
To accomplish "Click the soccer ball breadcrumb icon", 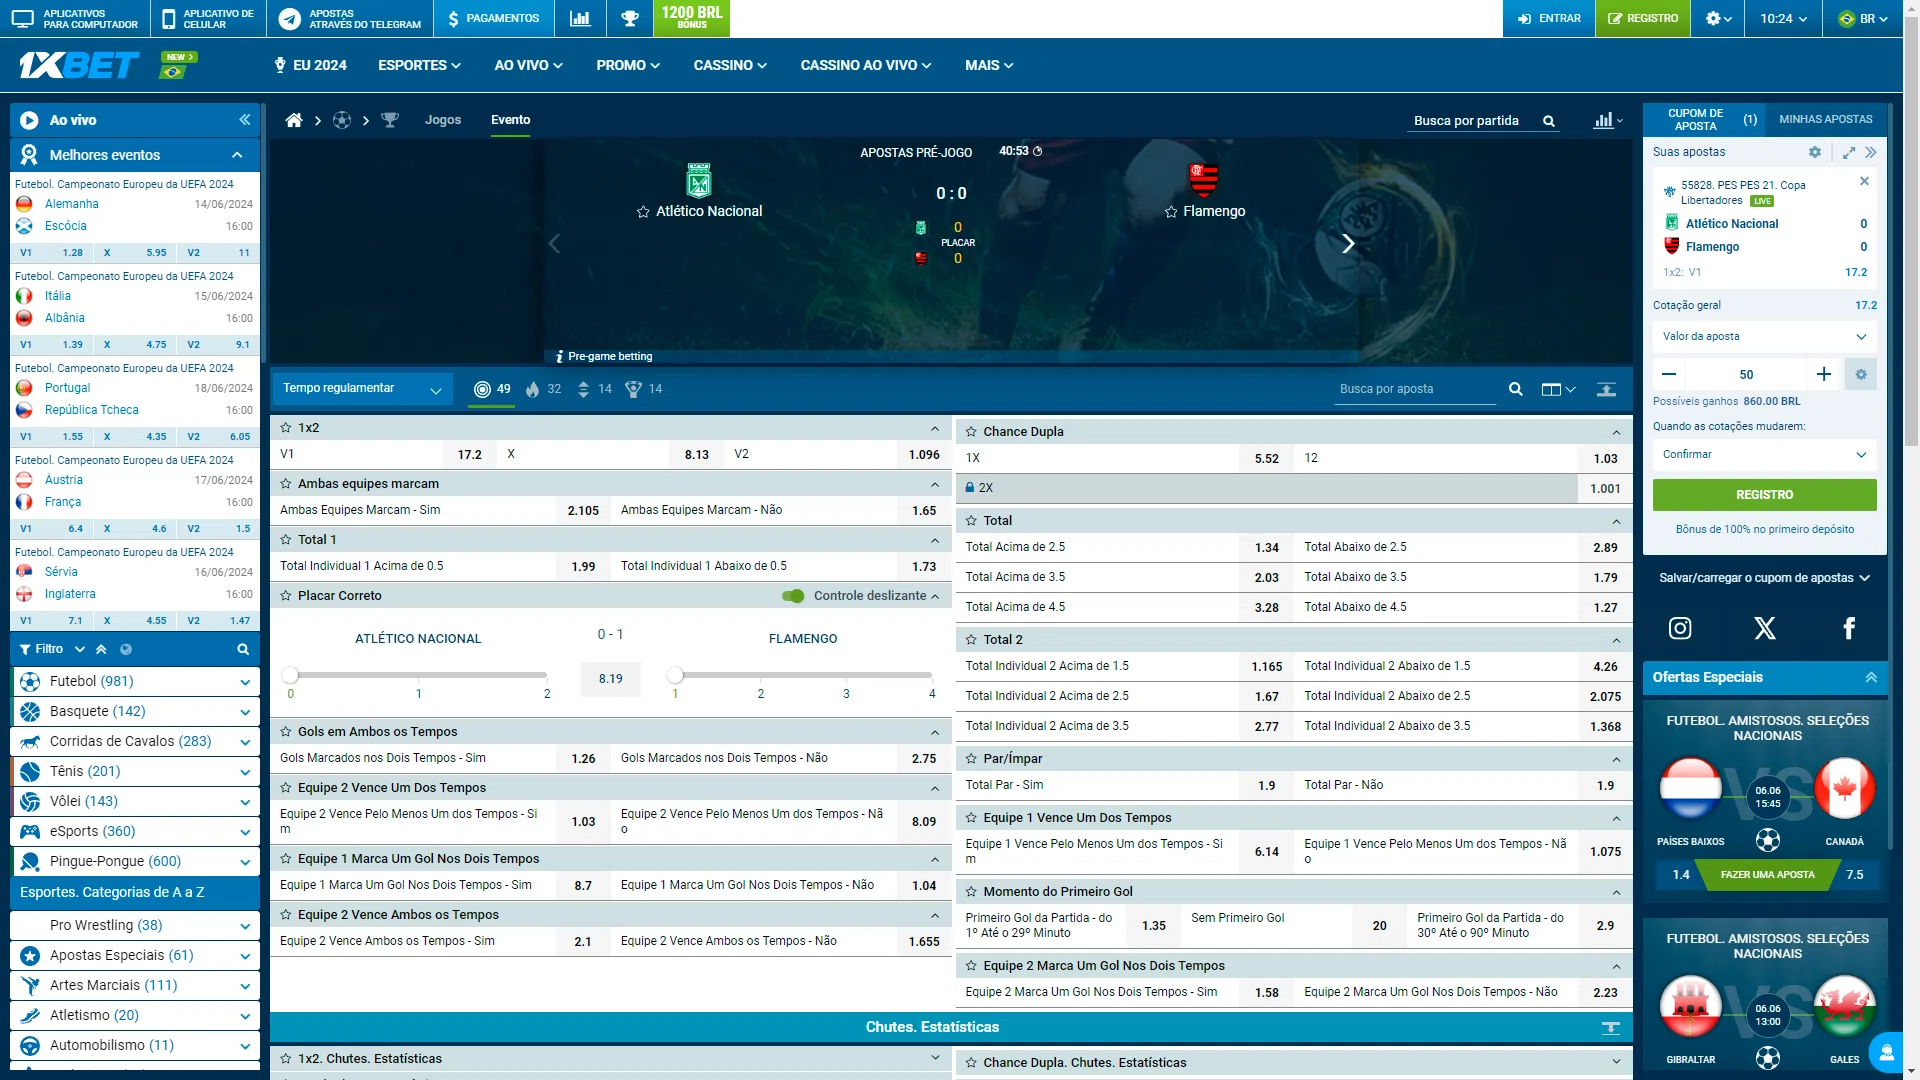I will click(x=342, y=120).
